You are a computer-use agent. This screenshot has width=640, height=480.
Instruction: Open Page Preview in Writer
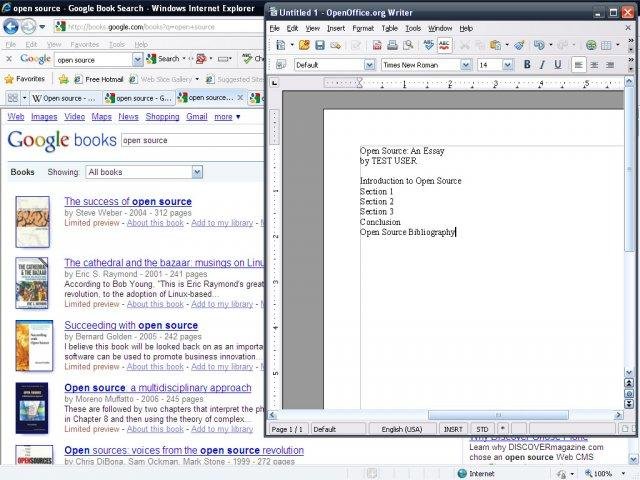click(x=408, y=45)
